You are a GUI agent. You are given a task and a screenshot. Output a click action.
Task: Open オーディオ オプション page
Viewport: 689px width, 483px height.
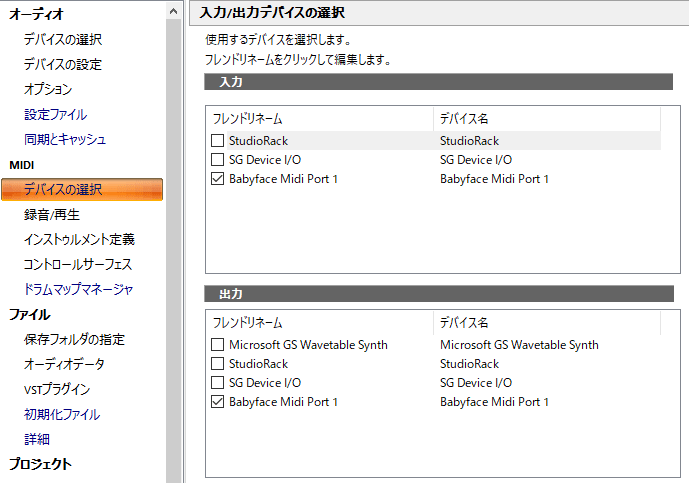click(x=48, y=89)
